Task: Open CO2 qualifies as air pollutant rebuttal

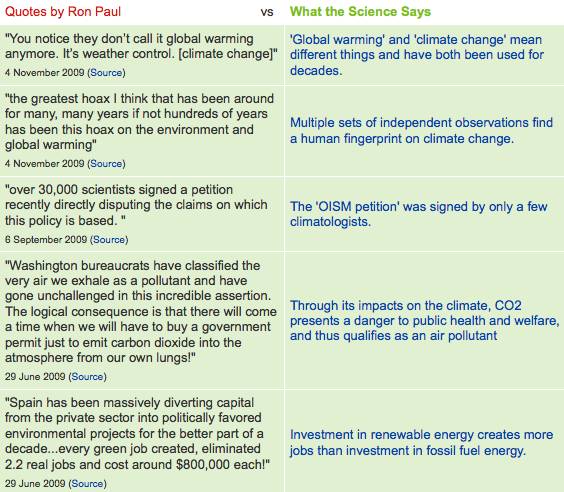Action: (425, 320)
